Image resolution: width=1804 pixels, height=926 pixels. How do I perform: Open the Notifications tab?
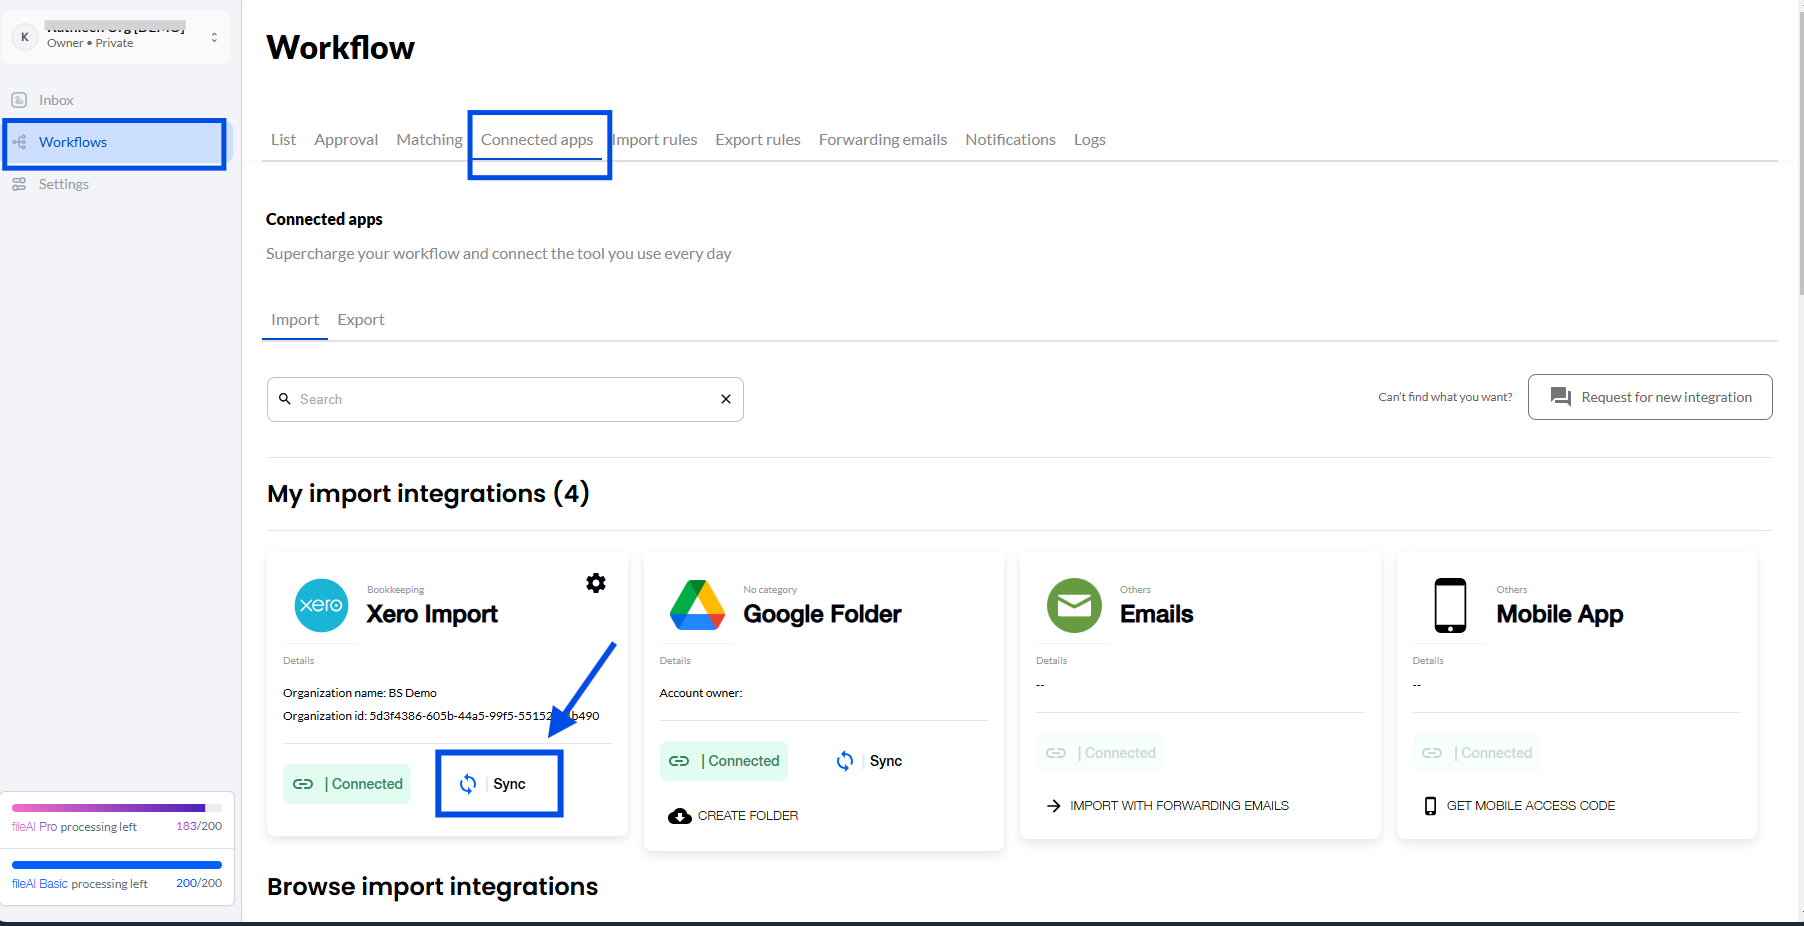[1010, 140]
